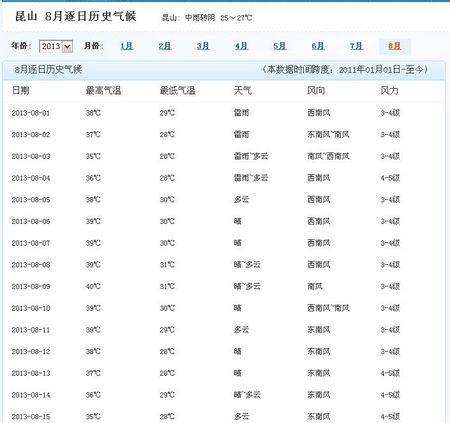The width and height of the screenshot is (450, 423).
Task: Click the date cell 2013-08-12
Action: 31,351
